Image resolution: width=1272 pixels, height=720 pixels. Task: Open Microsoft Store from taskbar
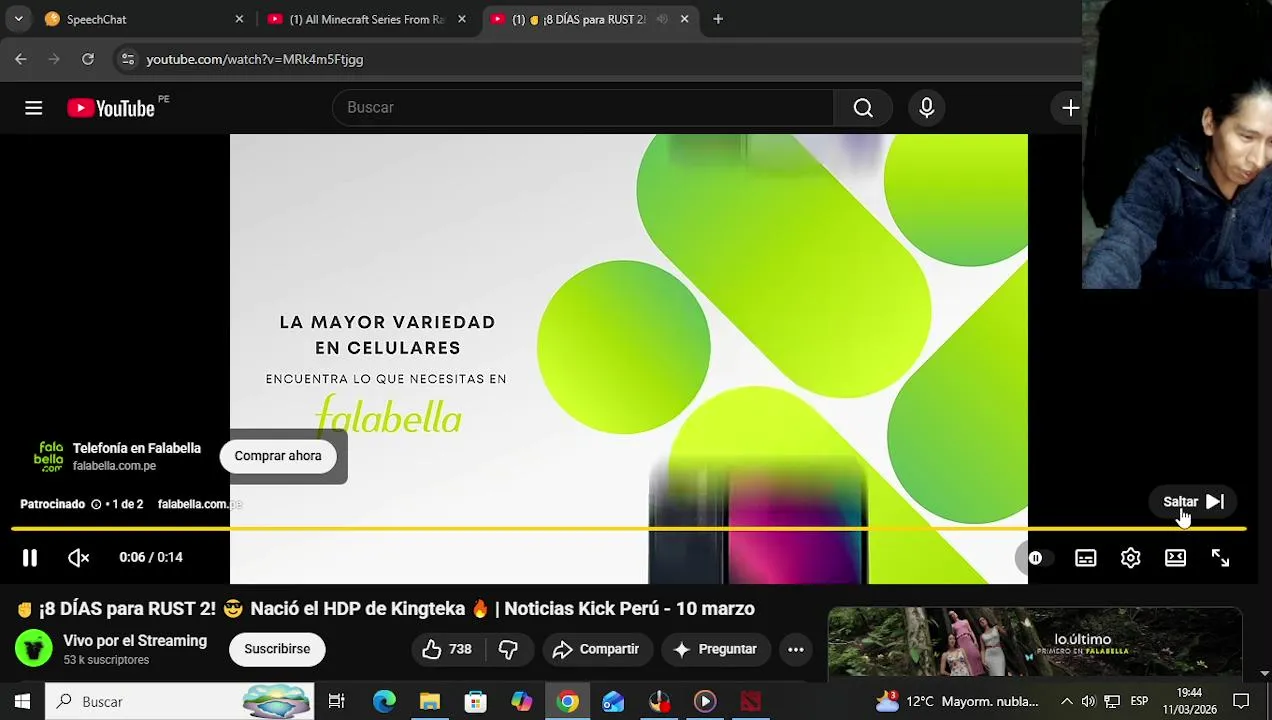point(476,702)
